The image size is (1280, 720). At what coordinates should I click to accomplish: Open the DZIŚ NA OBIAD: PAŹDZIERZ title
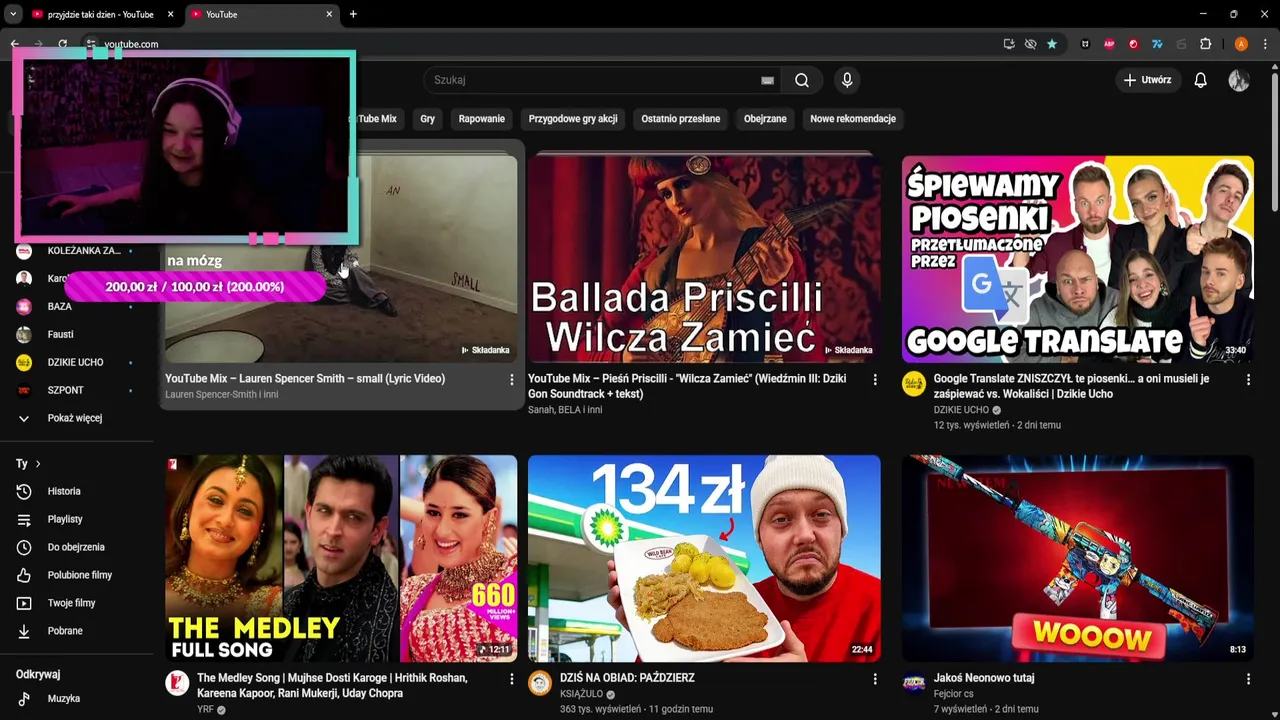coord(627,678)
